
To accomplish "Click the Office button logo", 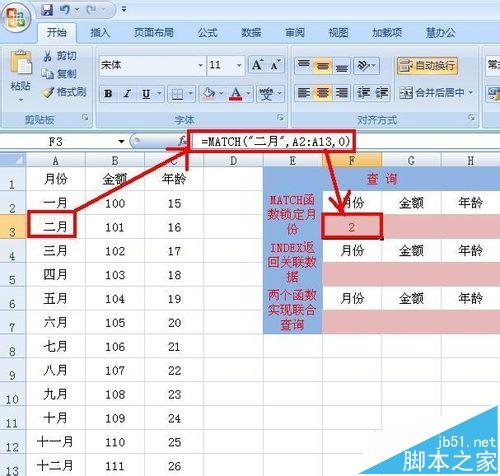I will (x=16, y=18).
